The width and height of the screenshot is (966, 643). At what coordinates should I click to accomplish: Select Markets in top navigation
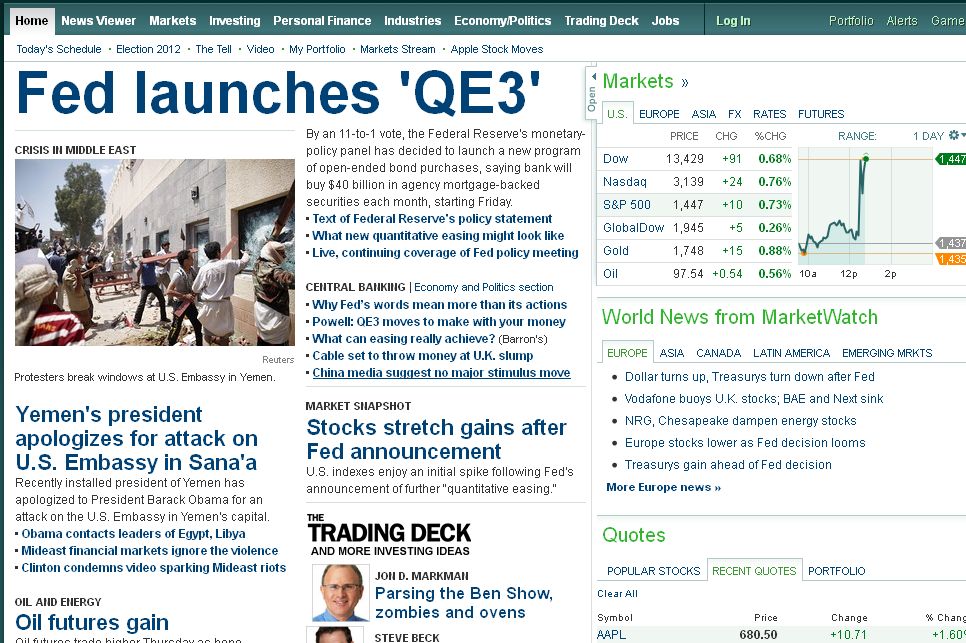click(172, 20)
